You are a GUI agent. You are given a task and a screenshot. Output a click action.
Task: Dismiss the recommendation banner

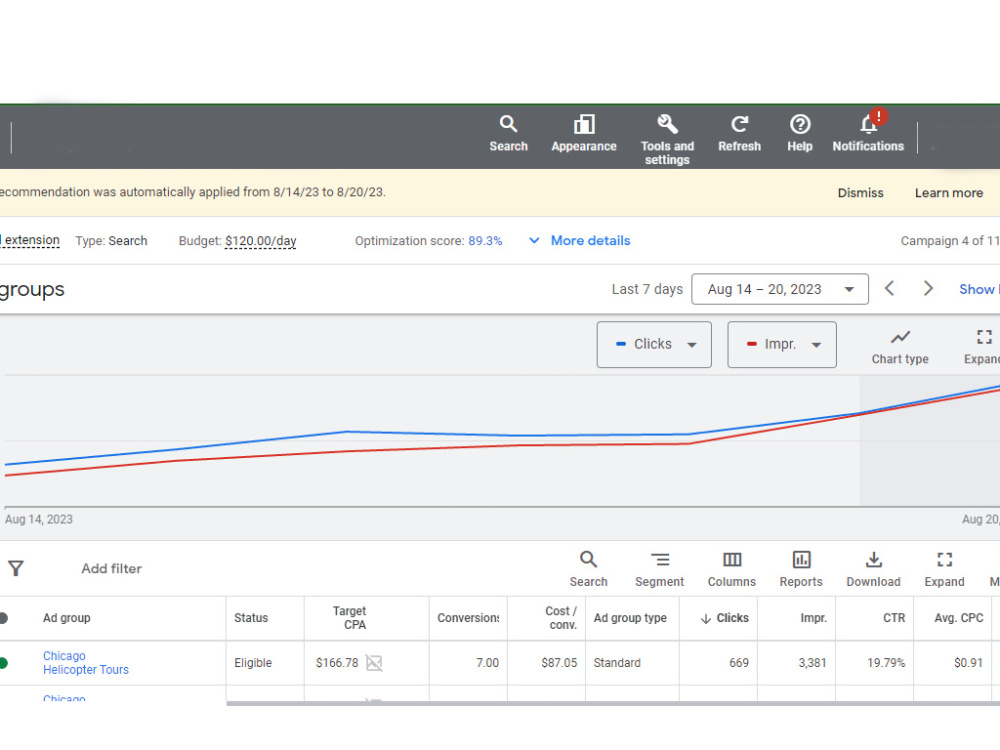[860, 193]
